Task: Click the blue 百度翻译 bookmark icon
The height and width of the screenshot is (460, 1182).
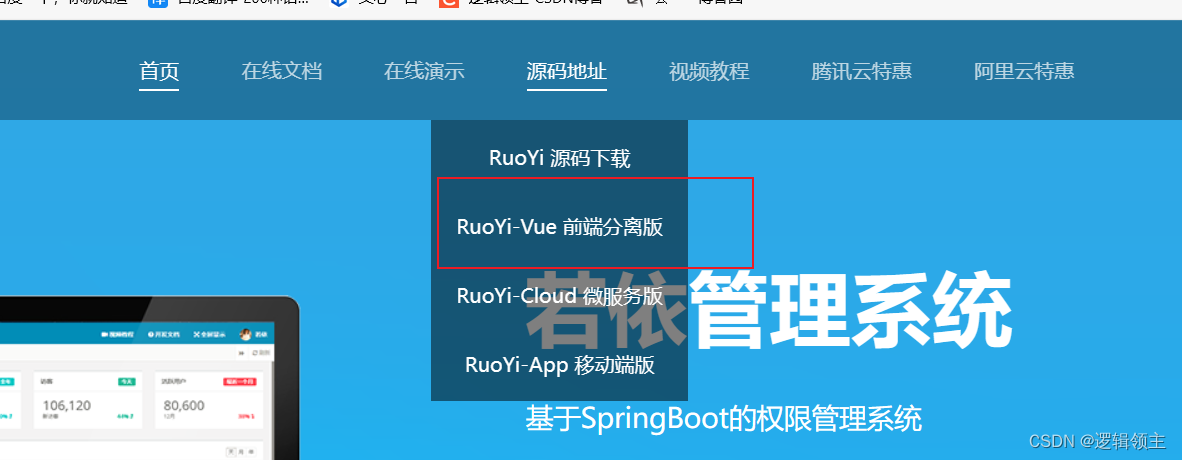Action: 158,2
